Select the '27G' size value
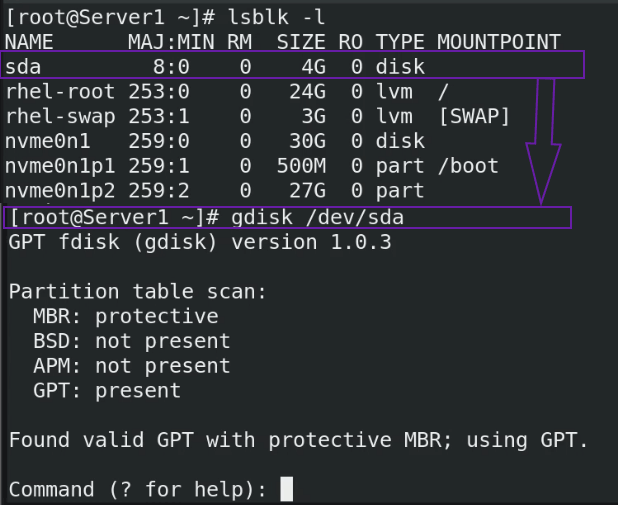The image size is (618, 505). [x=307, y=191]
